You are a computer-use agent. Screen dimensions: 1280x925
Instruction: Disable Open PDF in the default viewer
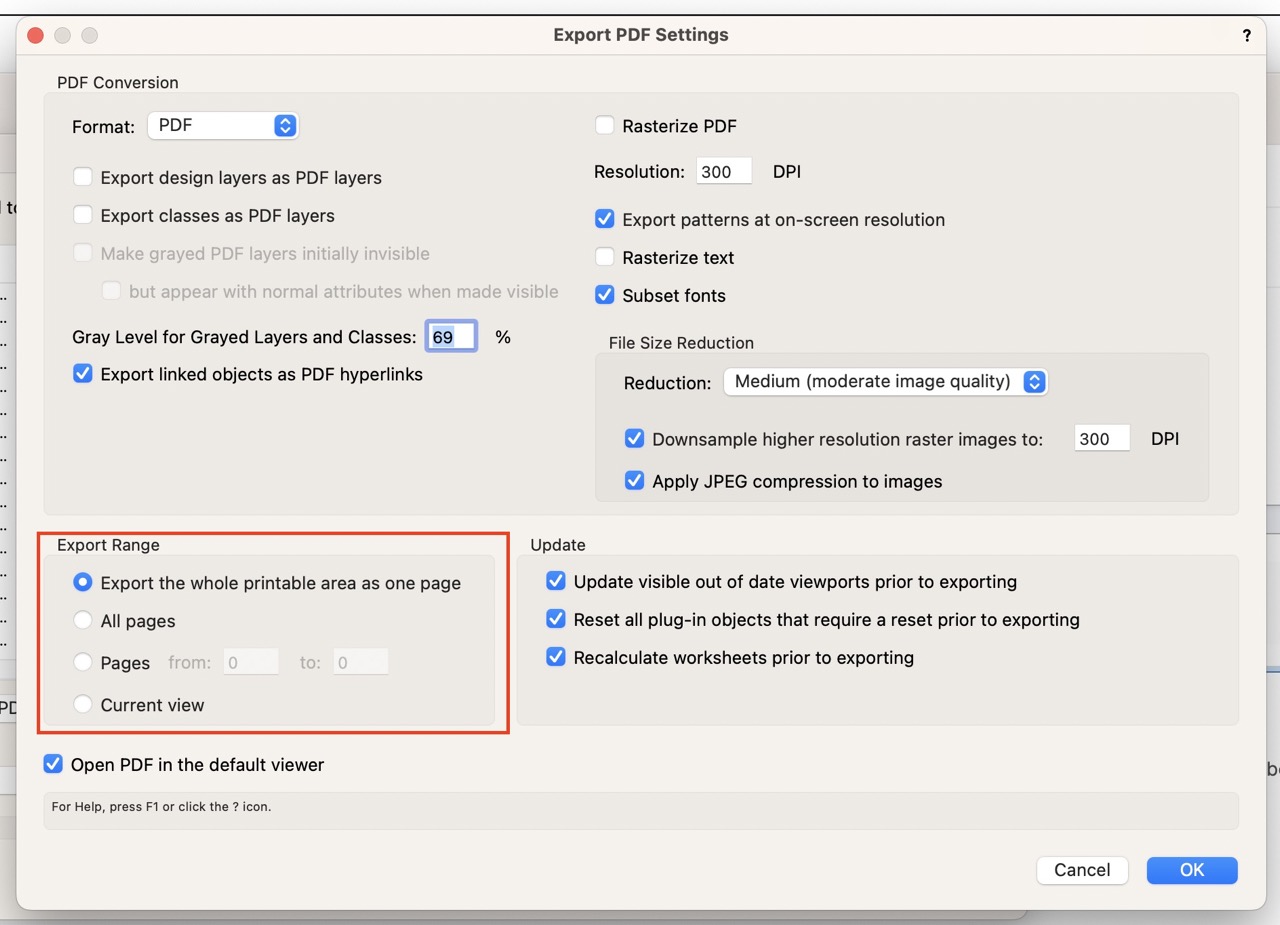tap(53, 765)
